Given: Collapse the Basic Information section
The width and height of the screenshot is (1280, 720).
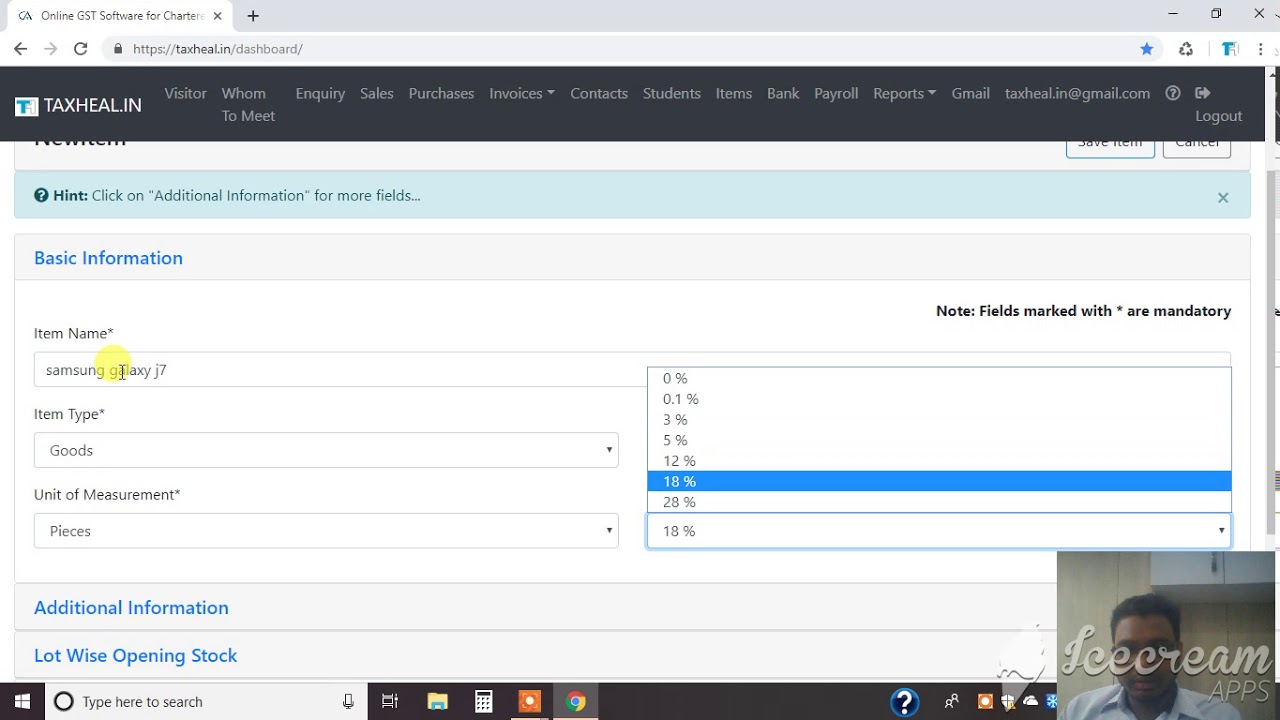Looking at the screenshot, I should tap(108, 258).
